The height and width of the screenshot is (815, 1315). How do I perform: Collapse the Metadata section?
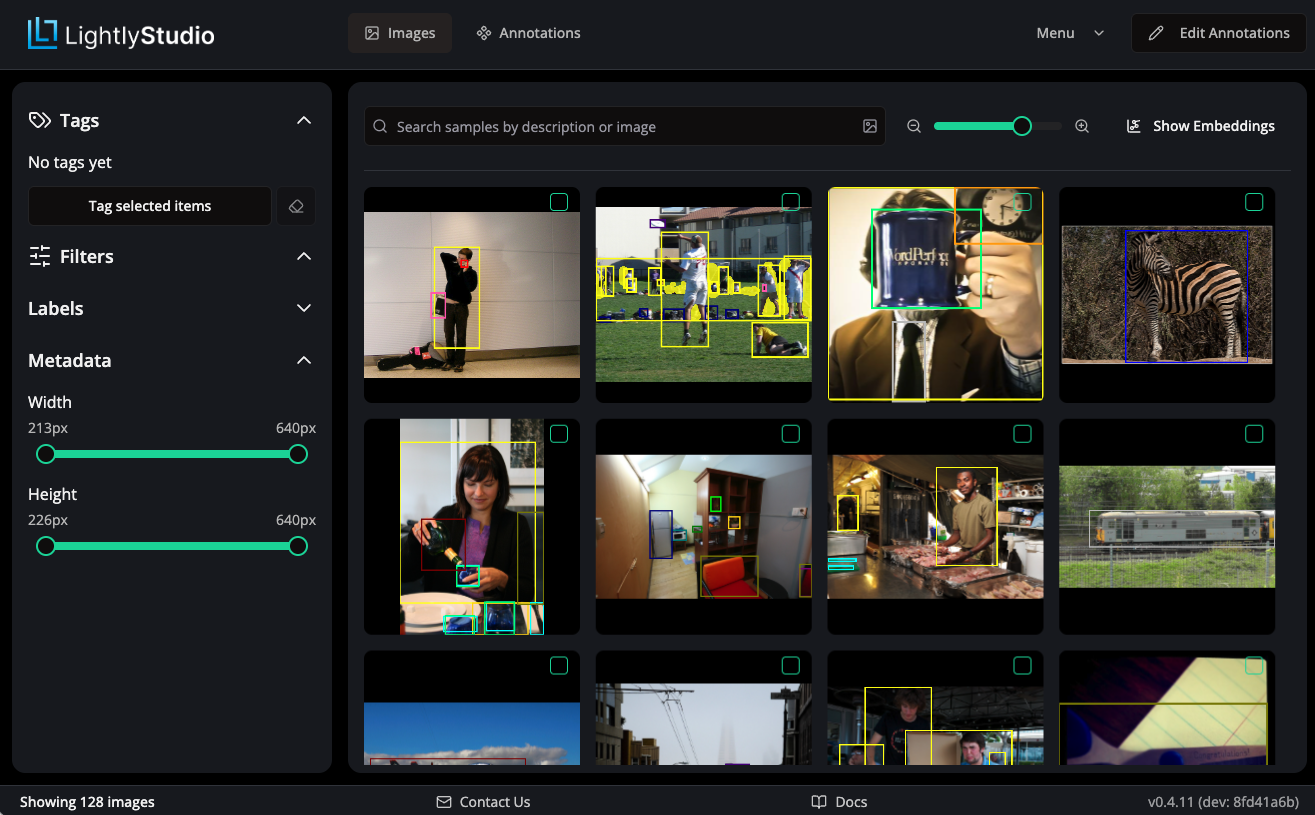coord(303,360)
